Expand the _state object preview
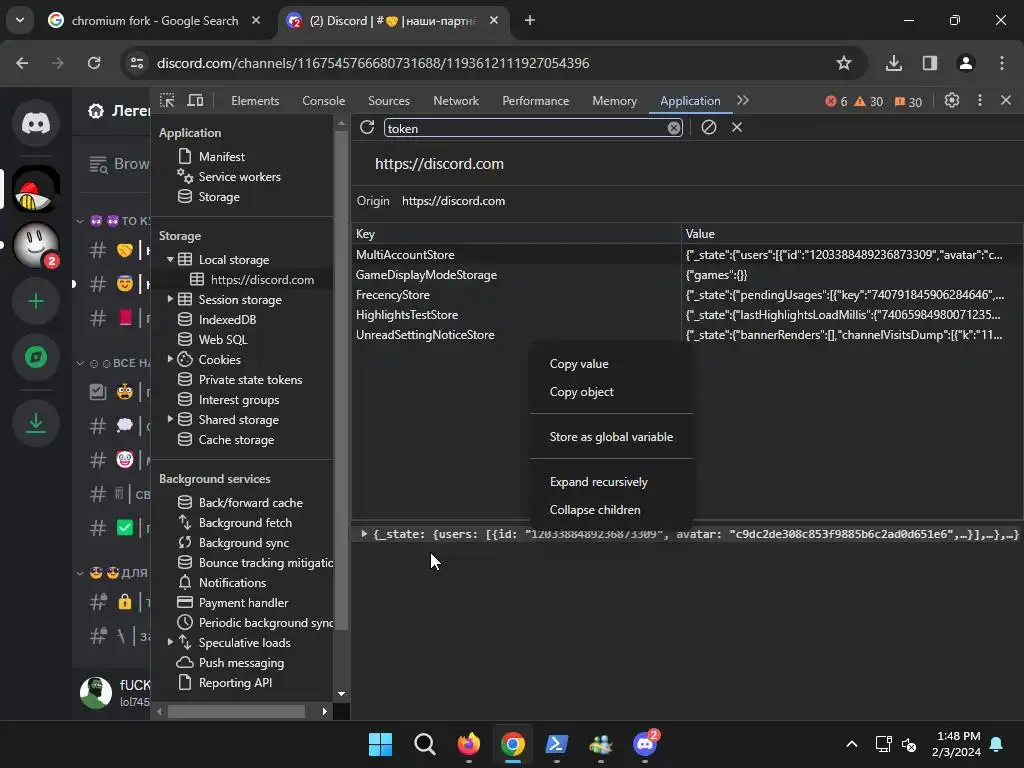This screenshot has height=768, width=1024. point(364,534)
